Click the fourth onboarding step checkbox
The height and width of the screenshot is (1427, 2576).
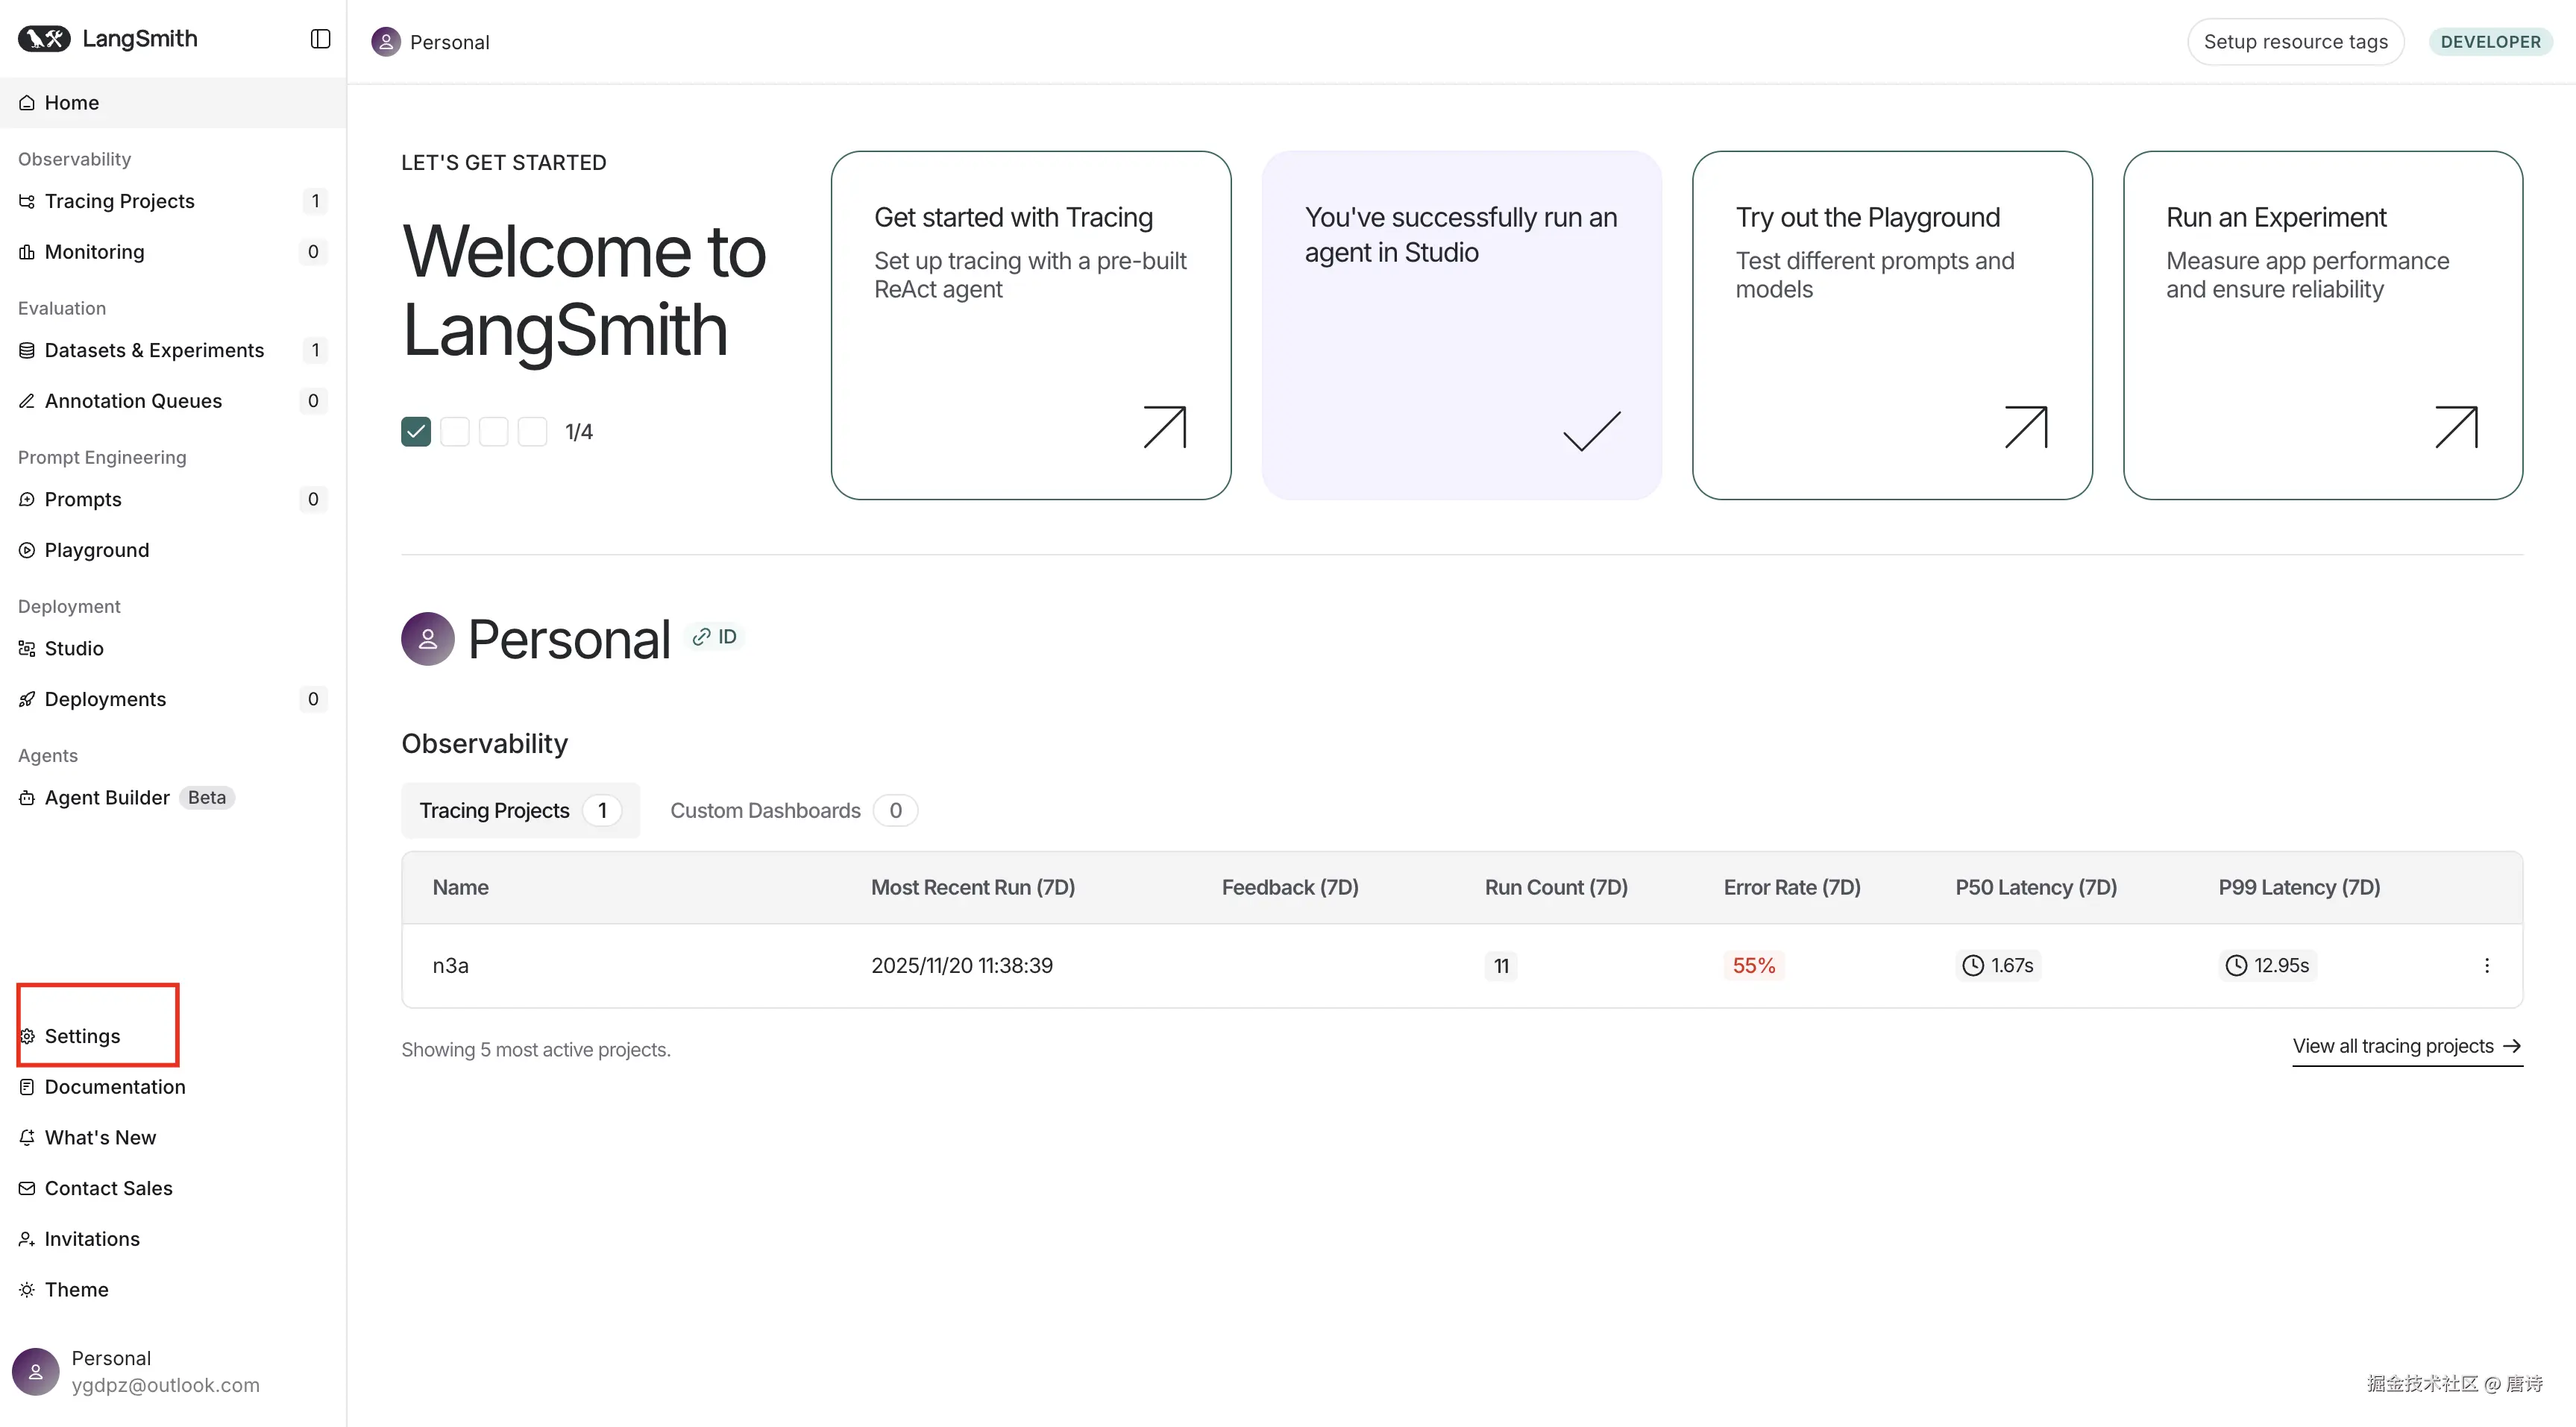pyautogui.click(x=532, y=432)
